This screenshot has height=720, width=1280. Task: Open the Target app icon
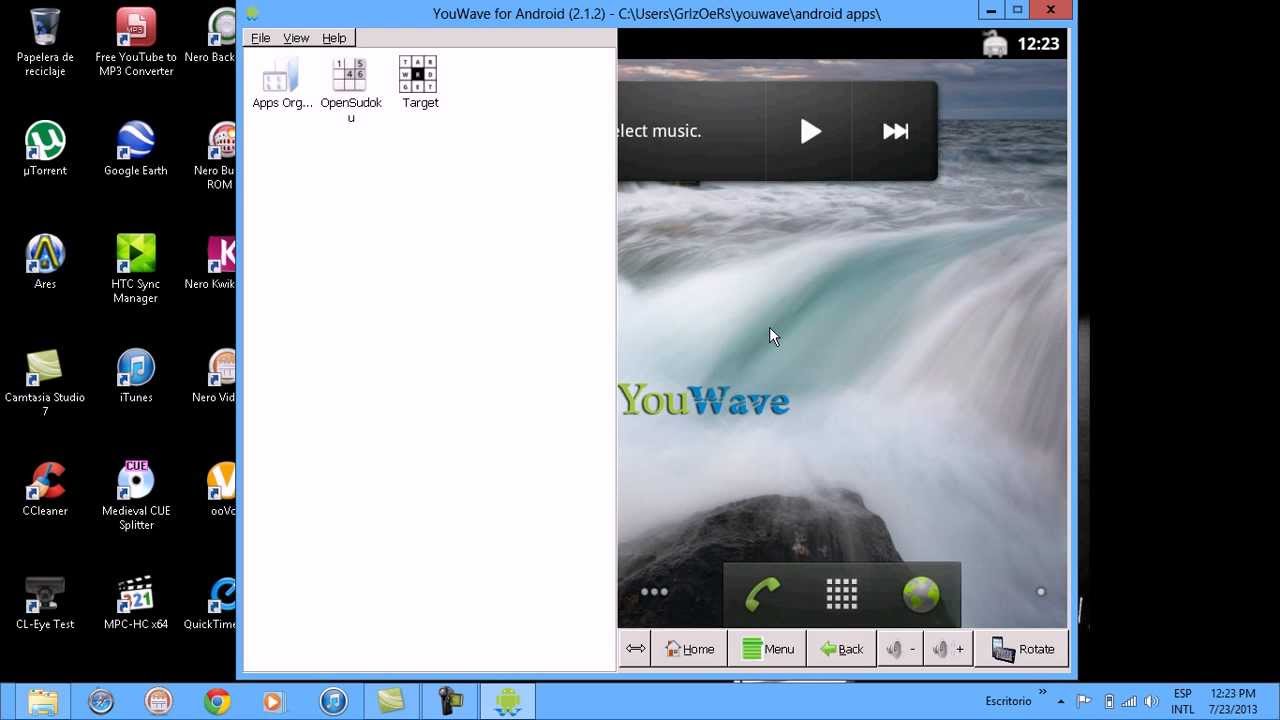(419, 83)
